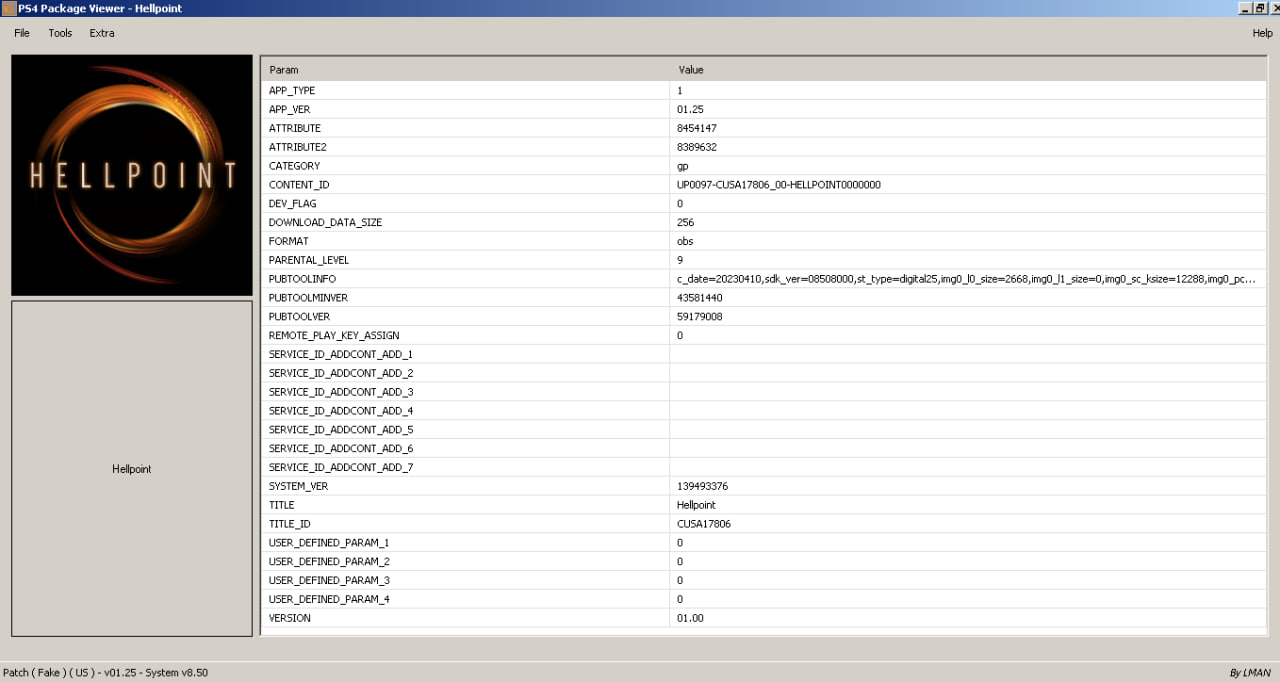Select the USER_DEFINED_PARAM_1 row

point(764,543)
